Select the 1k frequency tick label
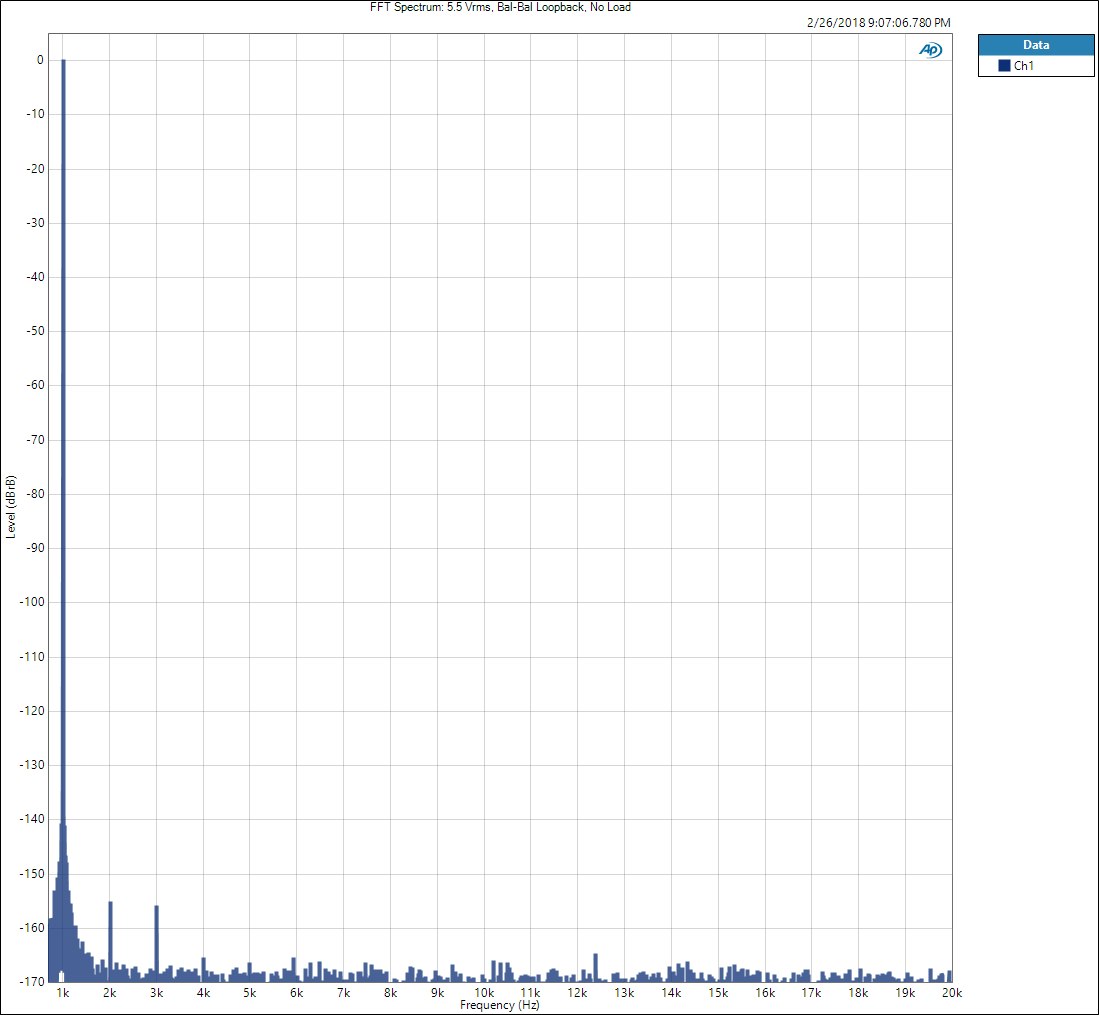Image resolution: width=1099 pixels, height=1015 pixels. pyautogui.click(x=63, y=993)
